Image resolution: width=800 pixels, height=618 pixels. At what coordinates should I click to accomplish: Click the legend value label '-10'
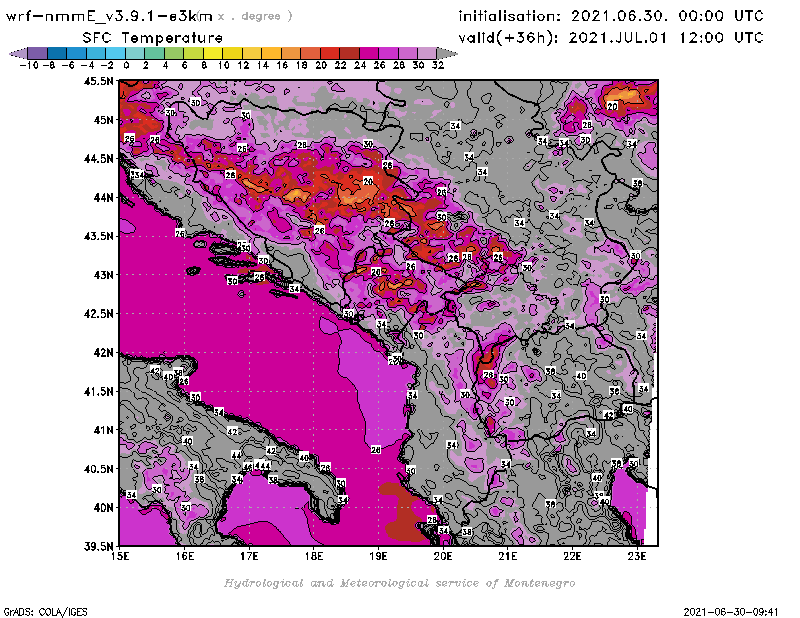tap(29, 65)
